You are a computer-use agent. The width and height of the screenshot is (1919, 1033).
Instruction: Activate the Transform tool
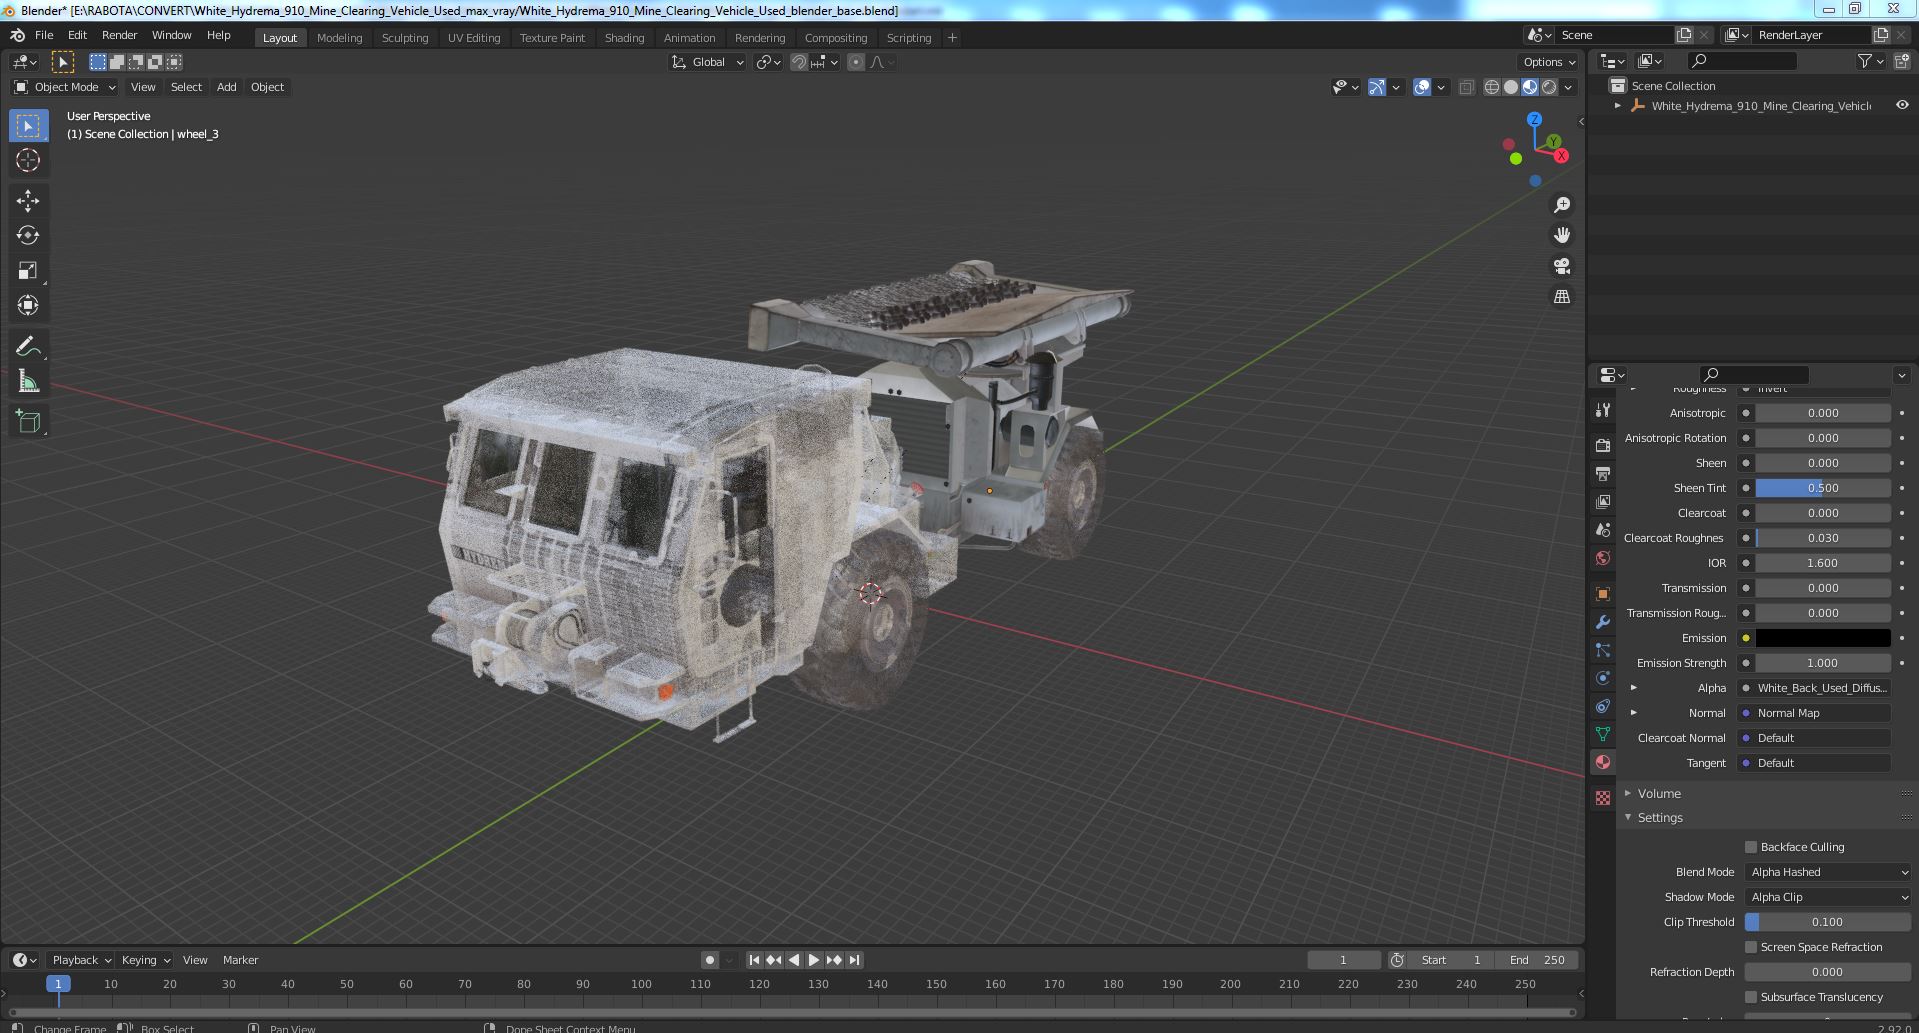[28, 305]
